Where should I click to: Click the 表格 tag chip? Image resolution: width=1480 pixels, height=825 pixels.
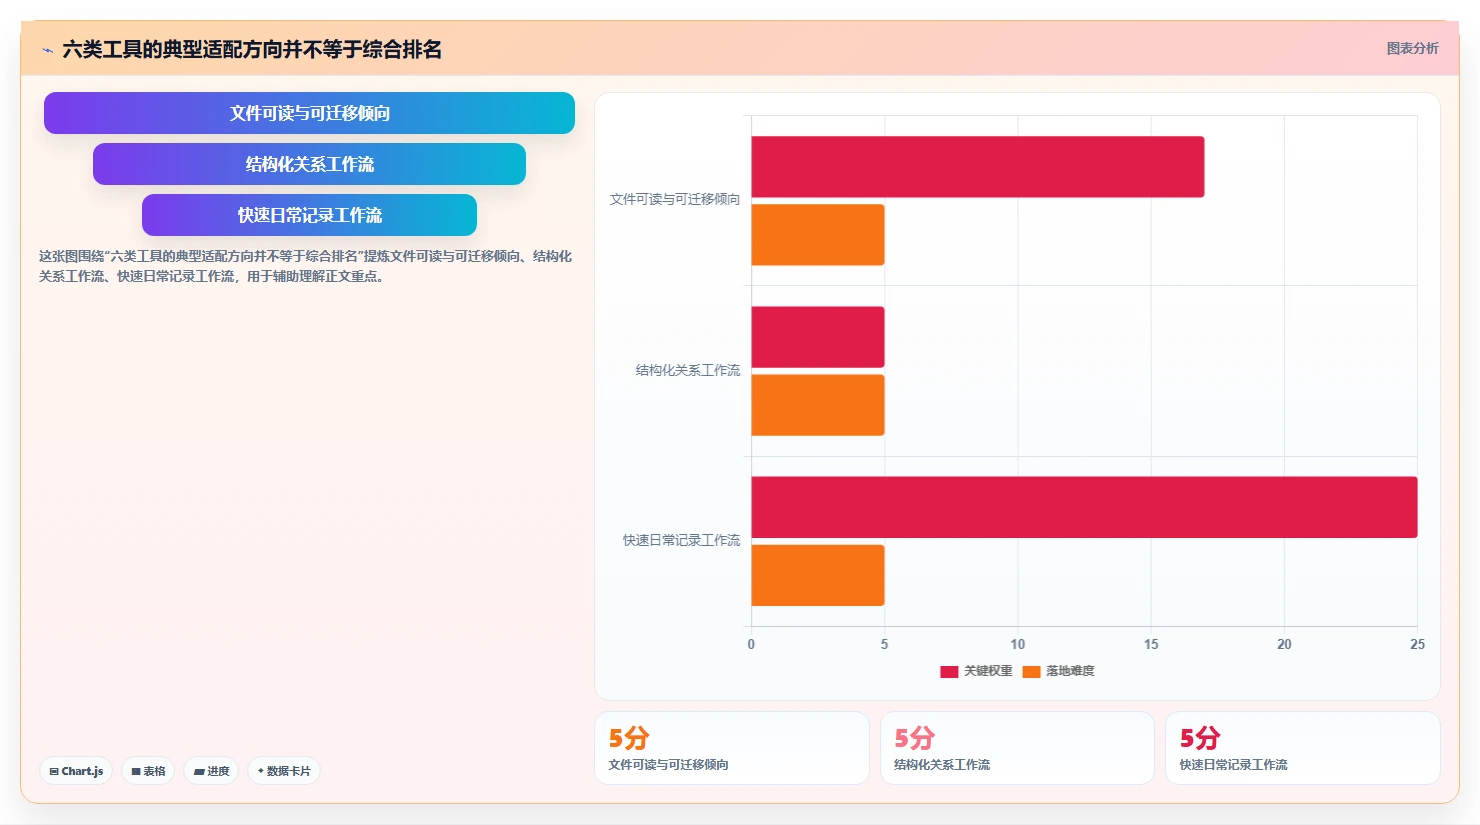148,771
